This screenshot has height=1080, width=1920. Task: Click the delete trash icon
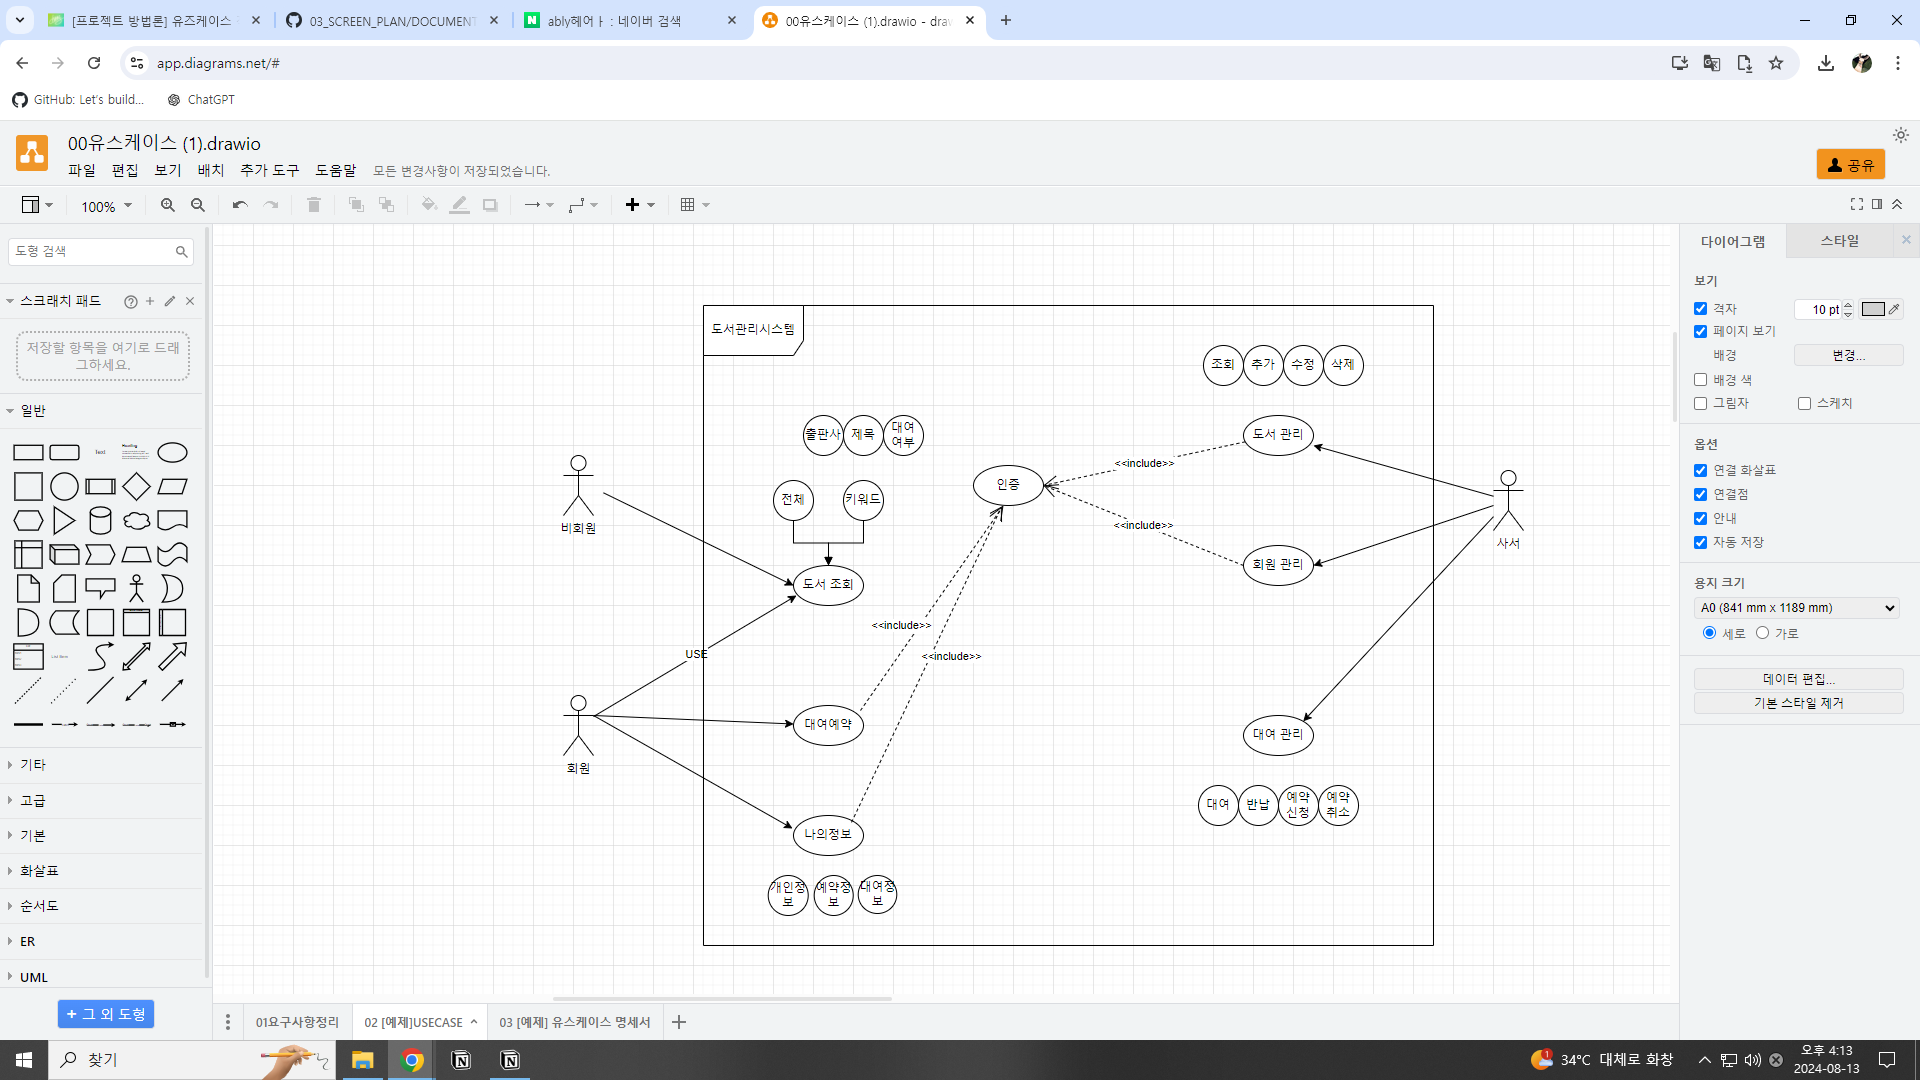(x=314, y=205)
